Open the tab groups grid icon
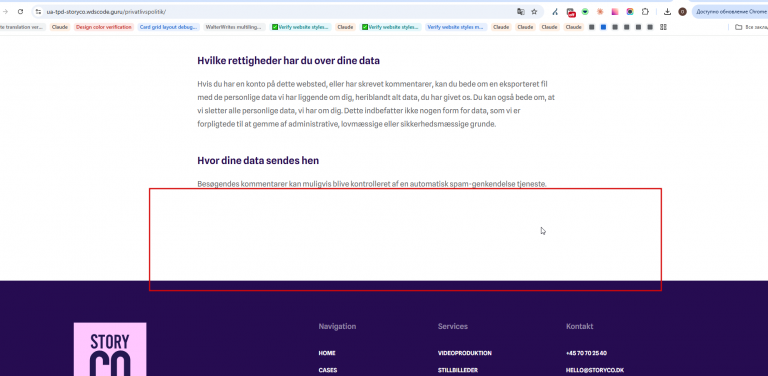This screenshot has width=768, height=376. pos(663,27)
